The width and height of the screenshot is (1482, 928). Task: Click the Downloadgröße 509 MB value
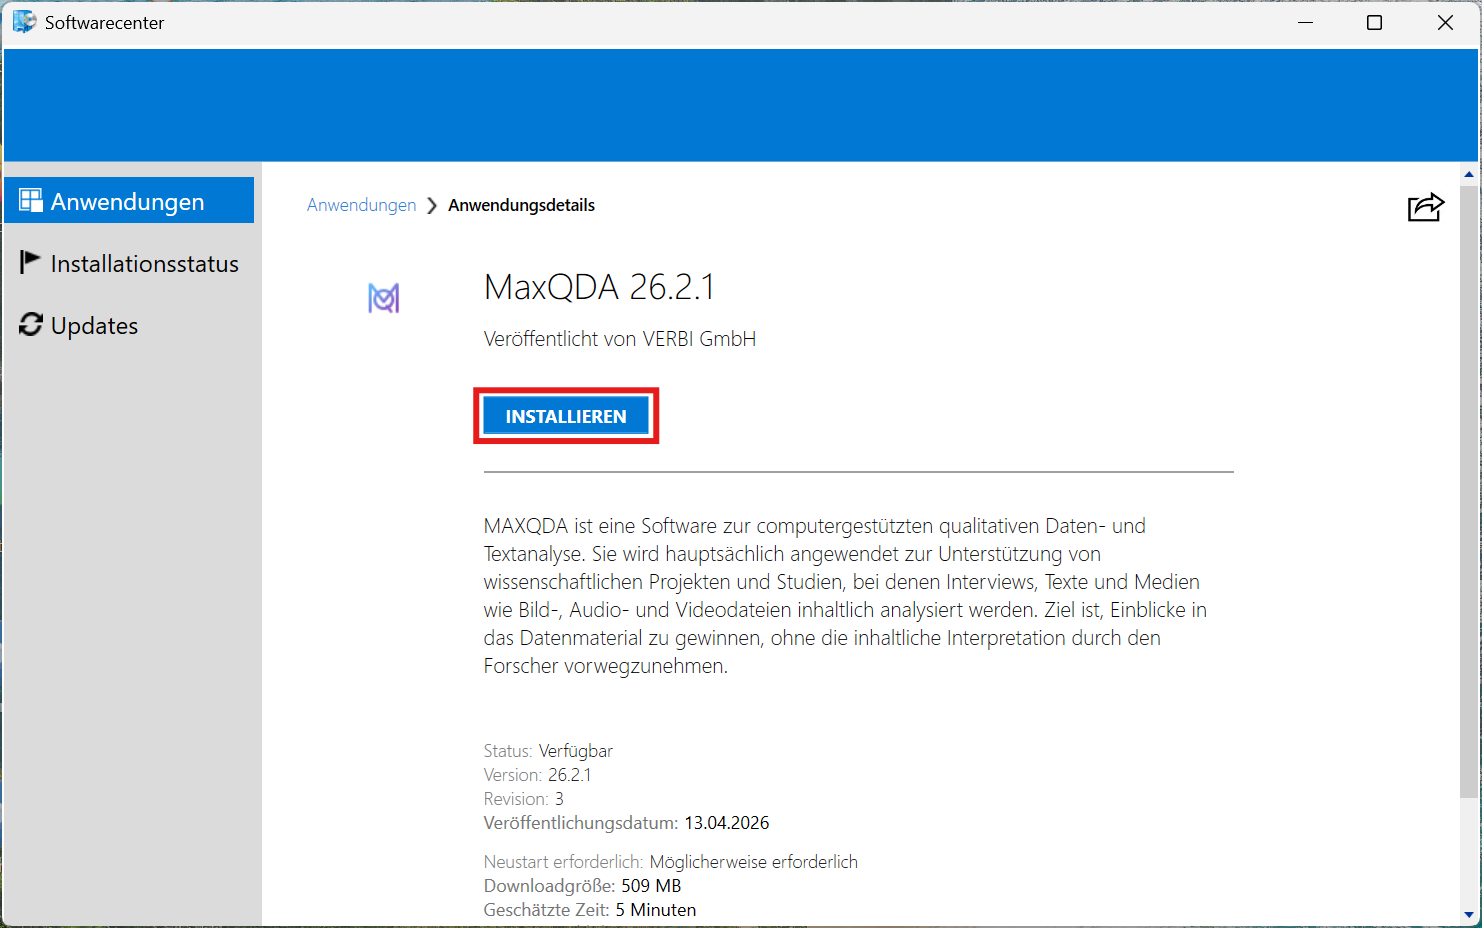coord(651,886)
